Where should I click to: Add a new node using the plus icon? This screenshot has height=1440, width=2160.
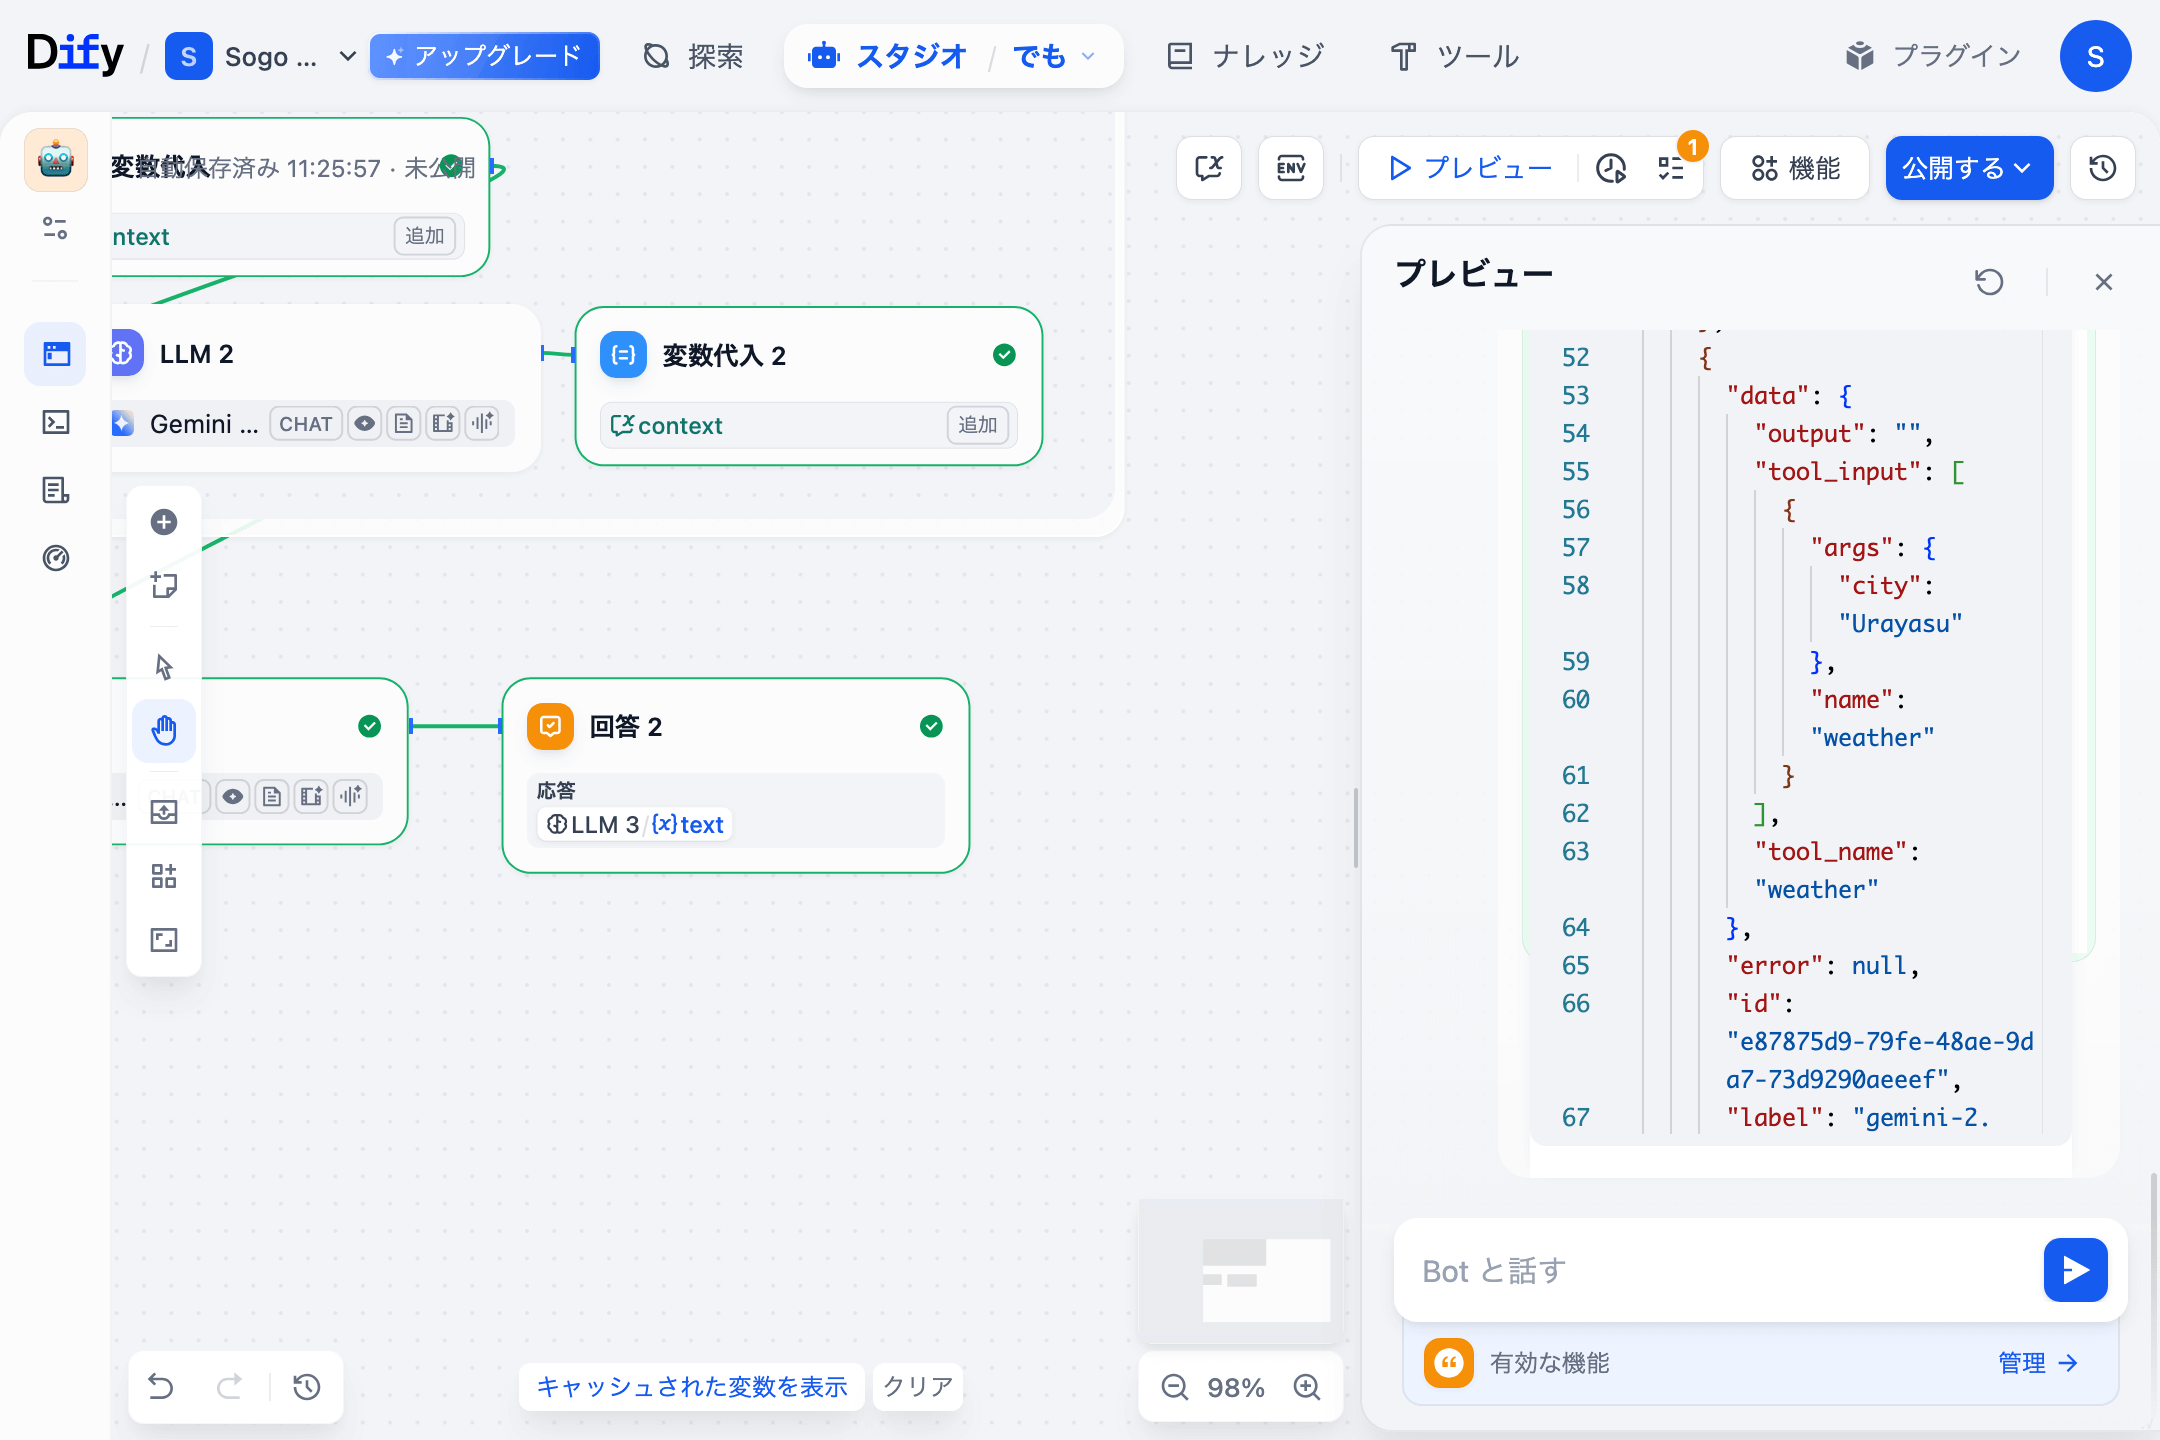pyautogui.click(x=164, y=522)
